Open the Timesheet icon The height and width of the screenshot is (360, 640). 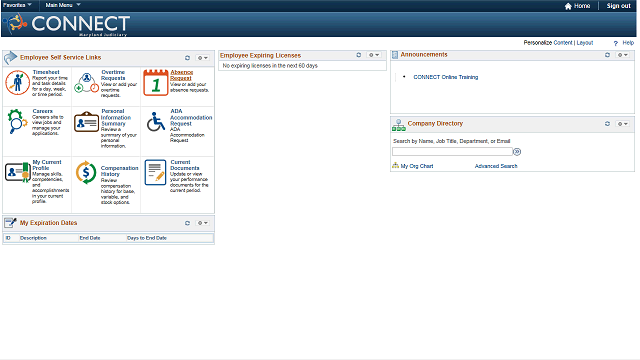click(x=17, y=82)
